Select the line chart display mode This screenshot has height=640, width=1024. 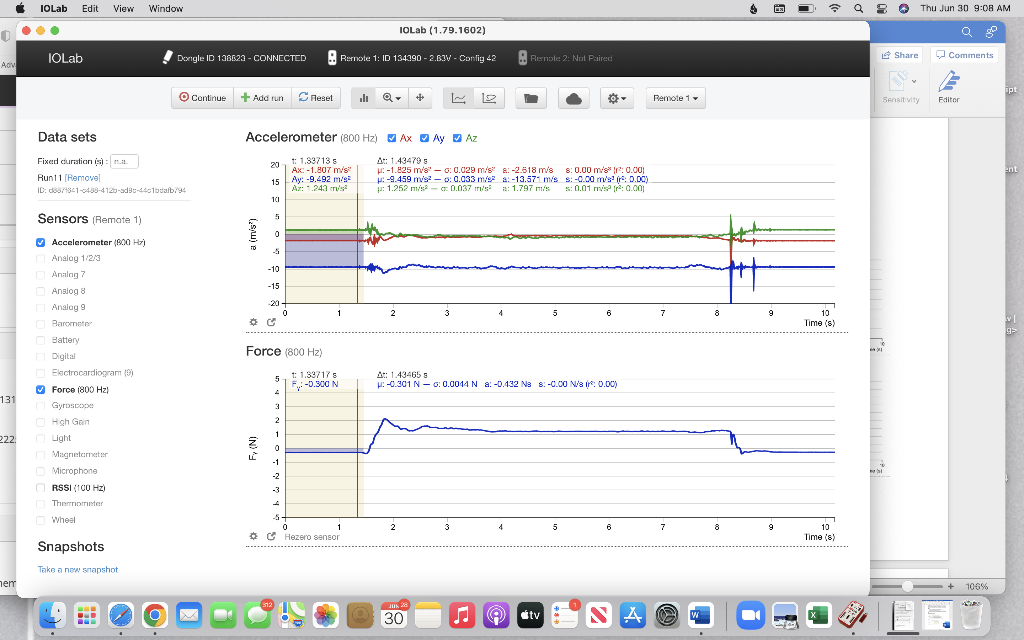point(458,98)
